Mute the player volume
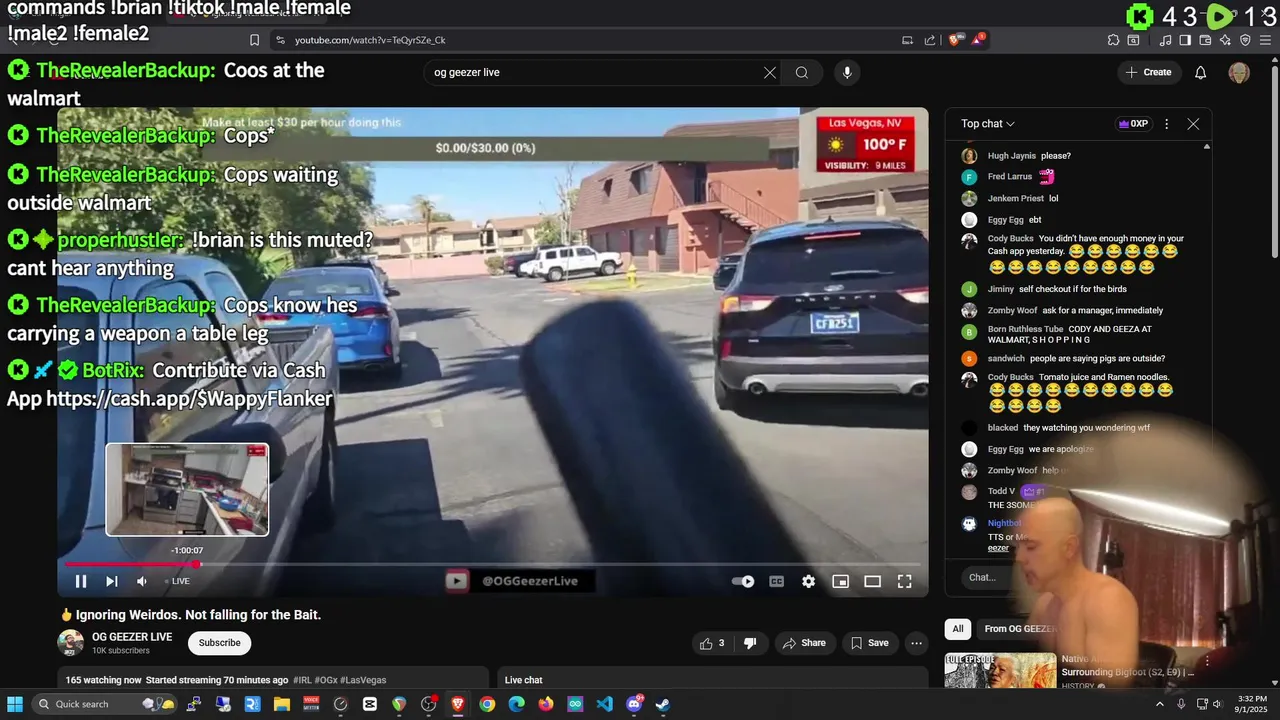This screenshot has width=1280, height=720. pyautogui.click(x=142, y=581)
